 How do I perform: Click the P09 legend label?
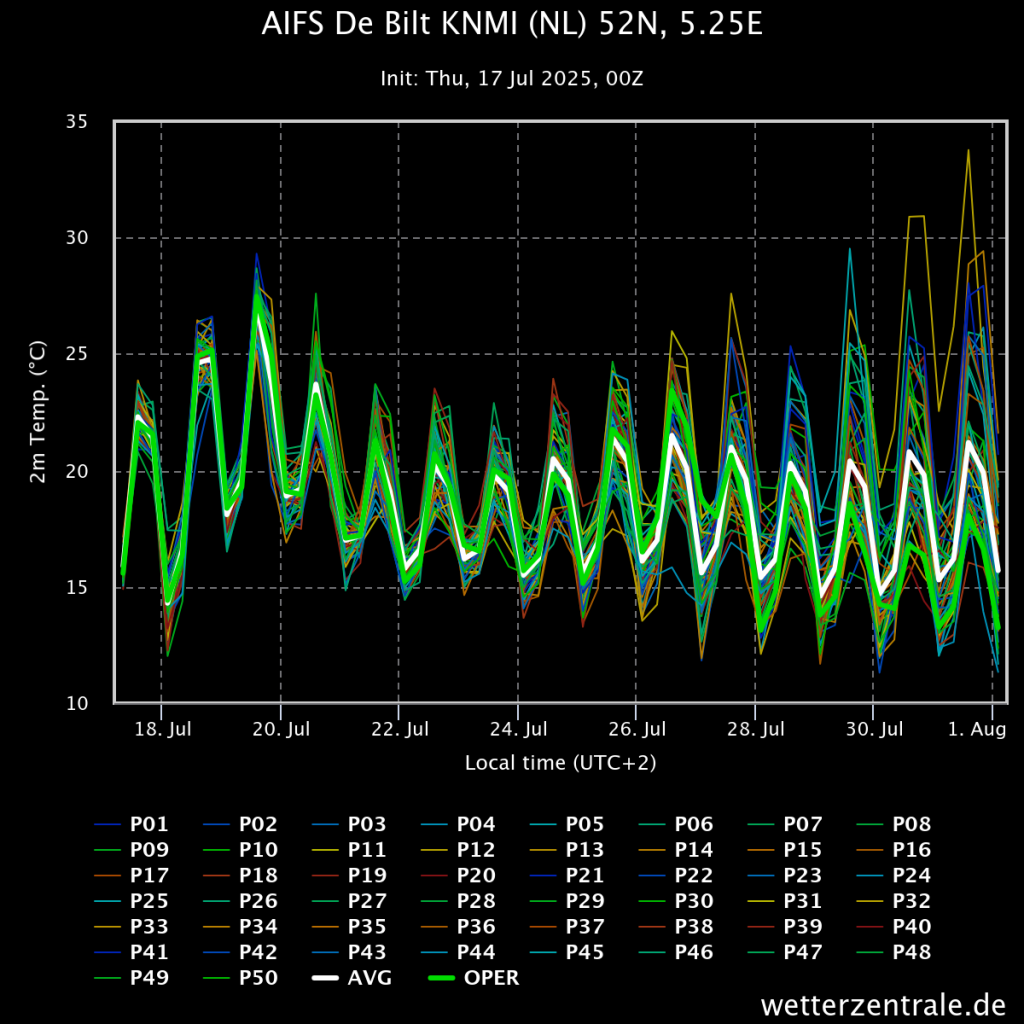(150, 850)
